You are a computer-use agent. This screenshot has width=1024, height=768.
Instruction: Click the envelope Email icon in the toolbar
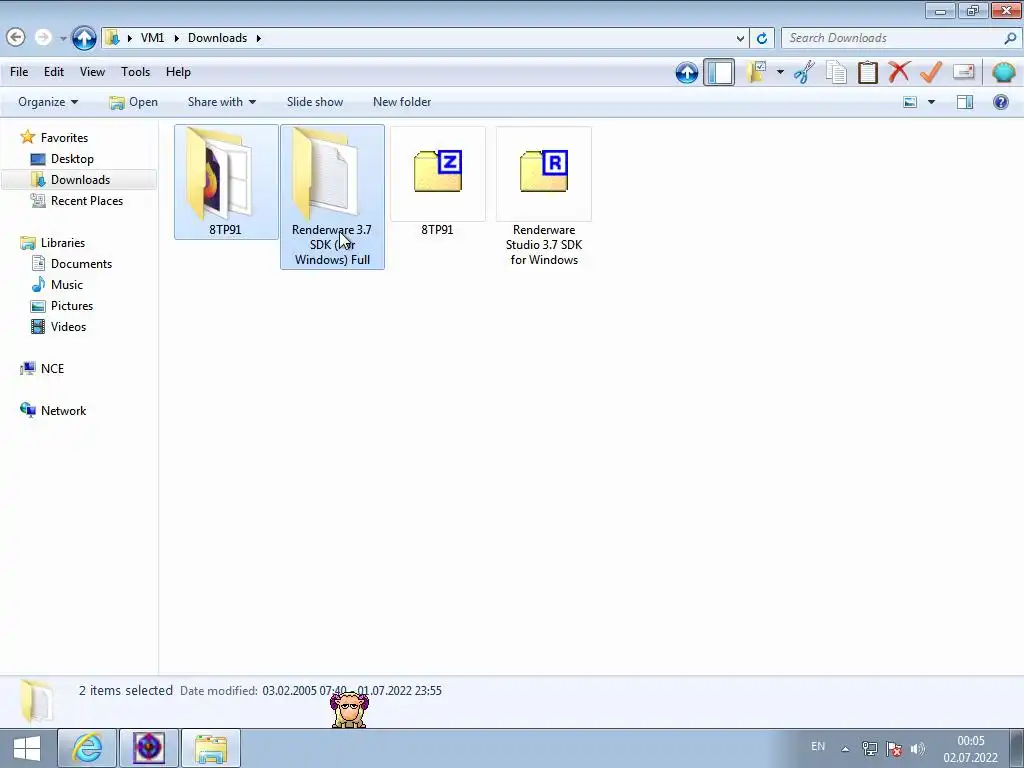[x=963, y=72]
